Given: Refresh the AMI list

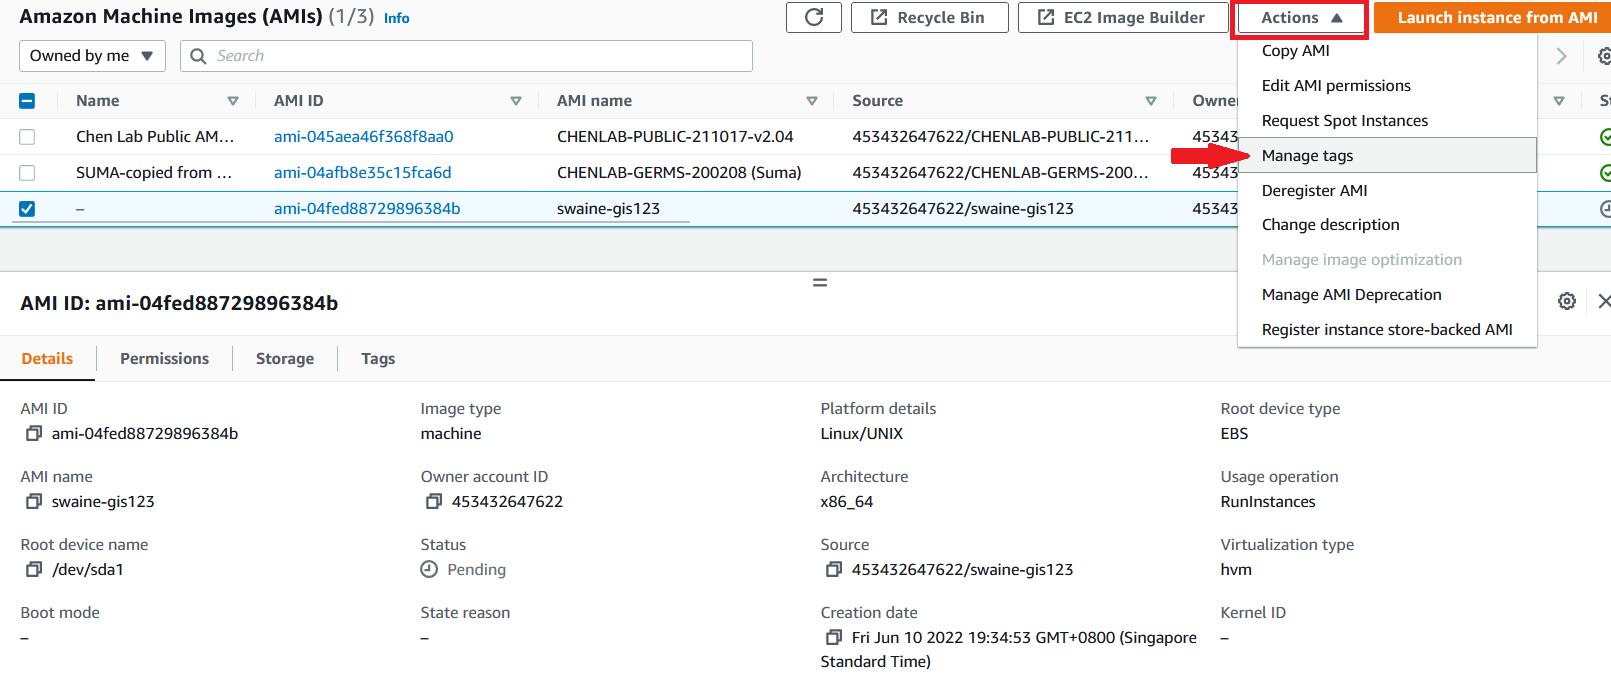Looking at the screenshot, I should 814,17.
